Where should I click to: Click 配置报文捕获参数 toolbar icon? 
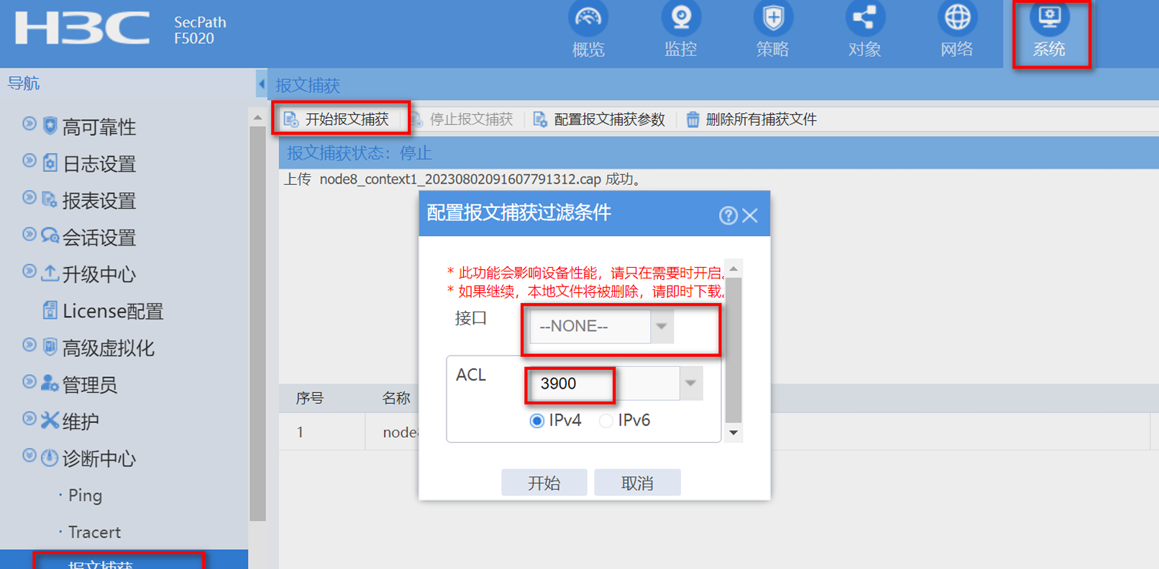(540, 120)
